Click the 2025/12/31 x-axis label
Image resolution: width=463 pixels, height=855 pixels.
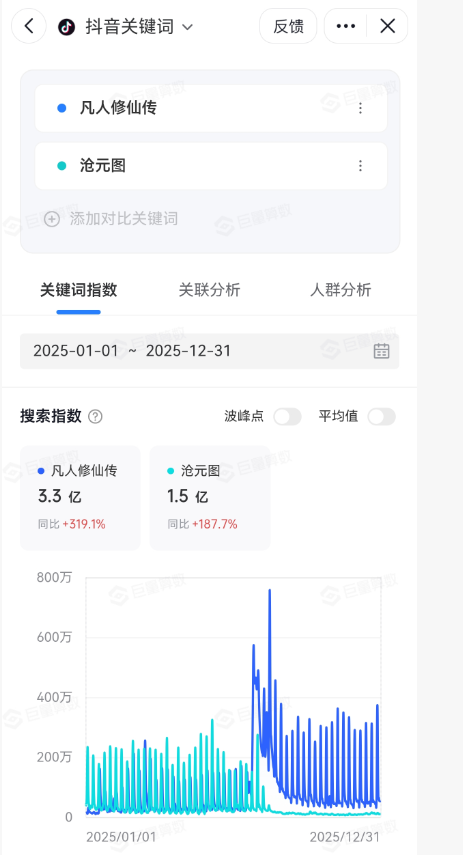344,836
